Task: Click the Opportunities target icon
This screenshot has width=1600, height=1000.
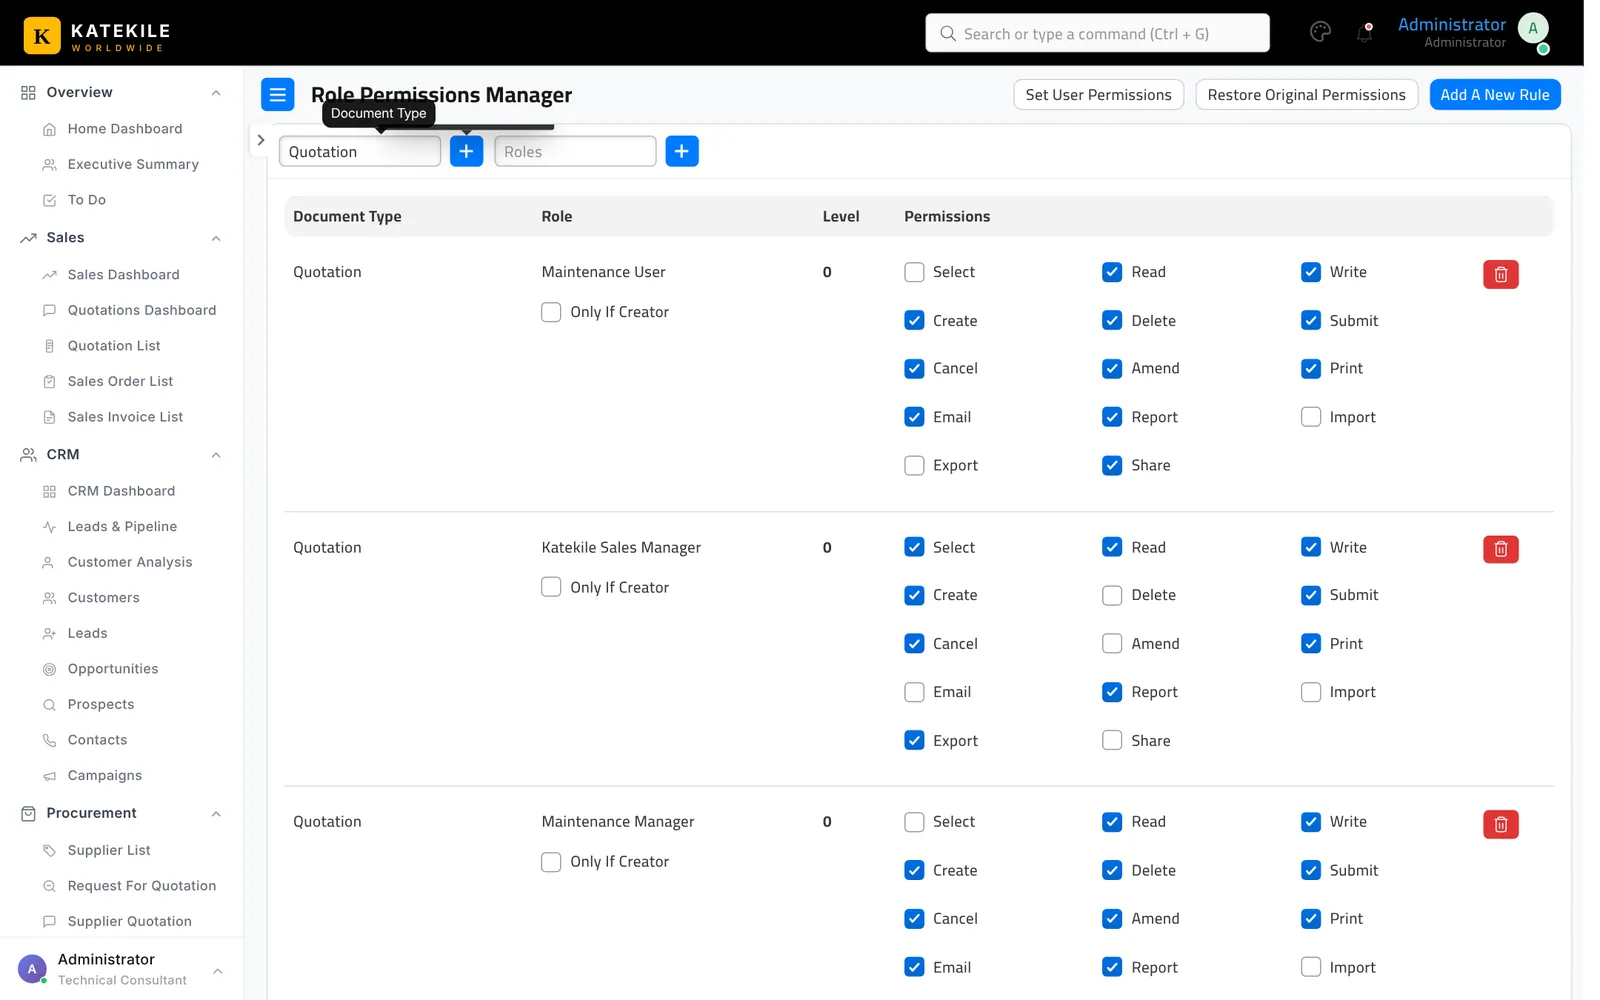Action: click(x=49, y=669)
